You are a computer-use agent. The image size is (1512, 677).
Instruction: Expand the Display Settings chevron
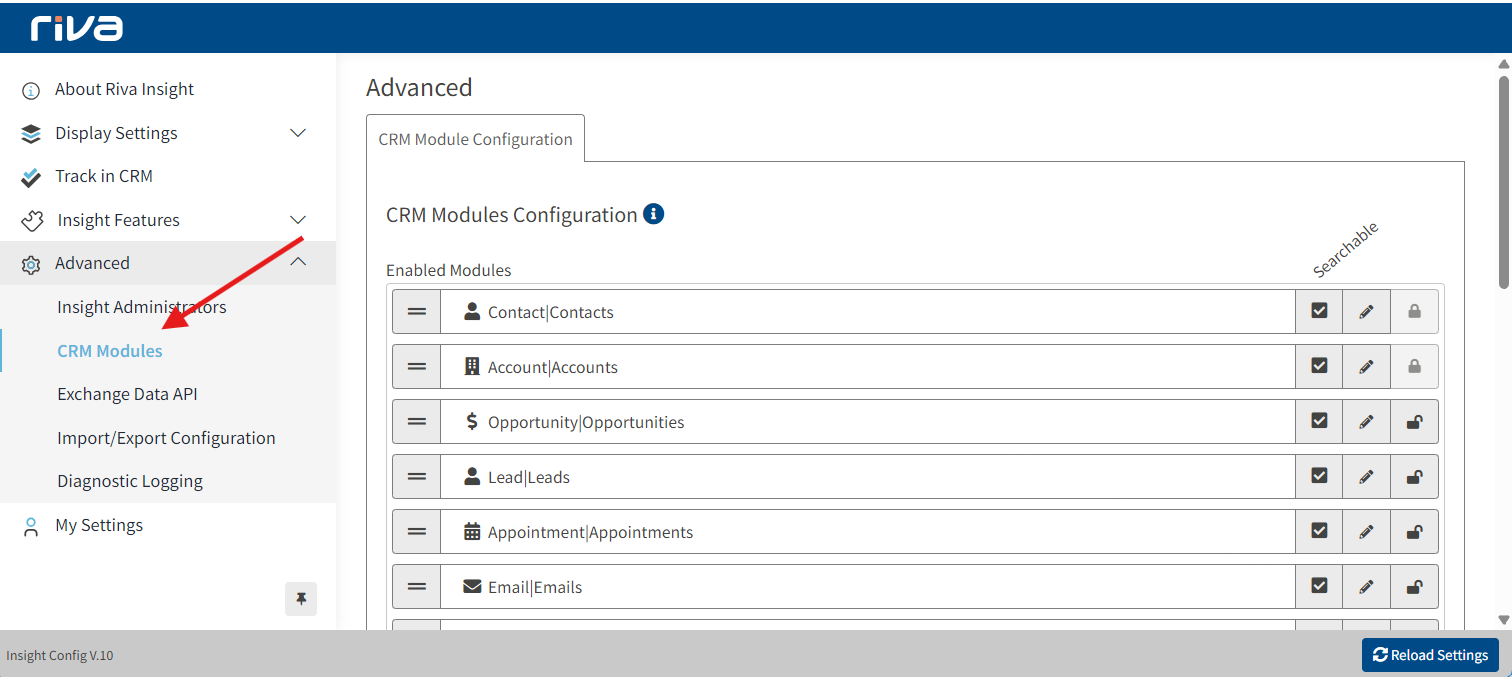pos(298,133)
